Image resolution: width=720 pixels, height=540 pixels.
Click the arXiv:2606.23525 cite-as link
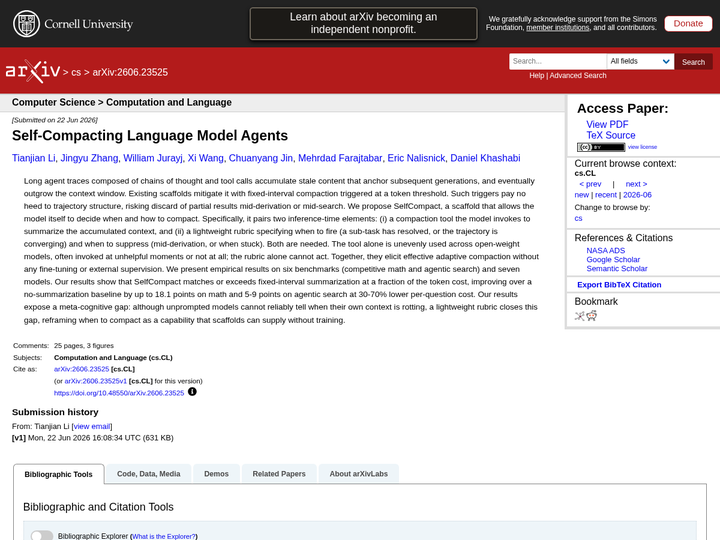click(x=81, y=369)
